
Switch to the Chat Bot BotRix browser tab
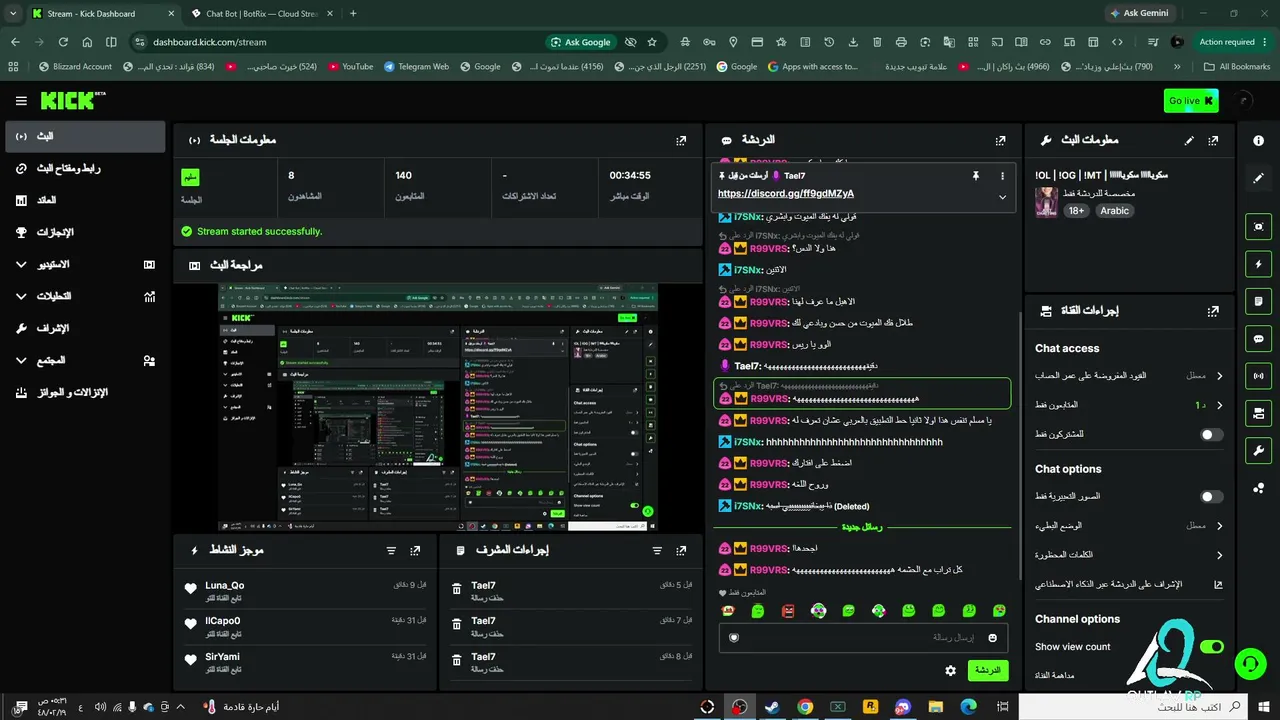coord(263,14)
